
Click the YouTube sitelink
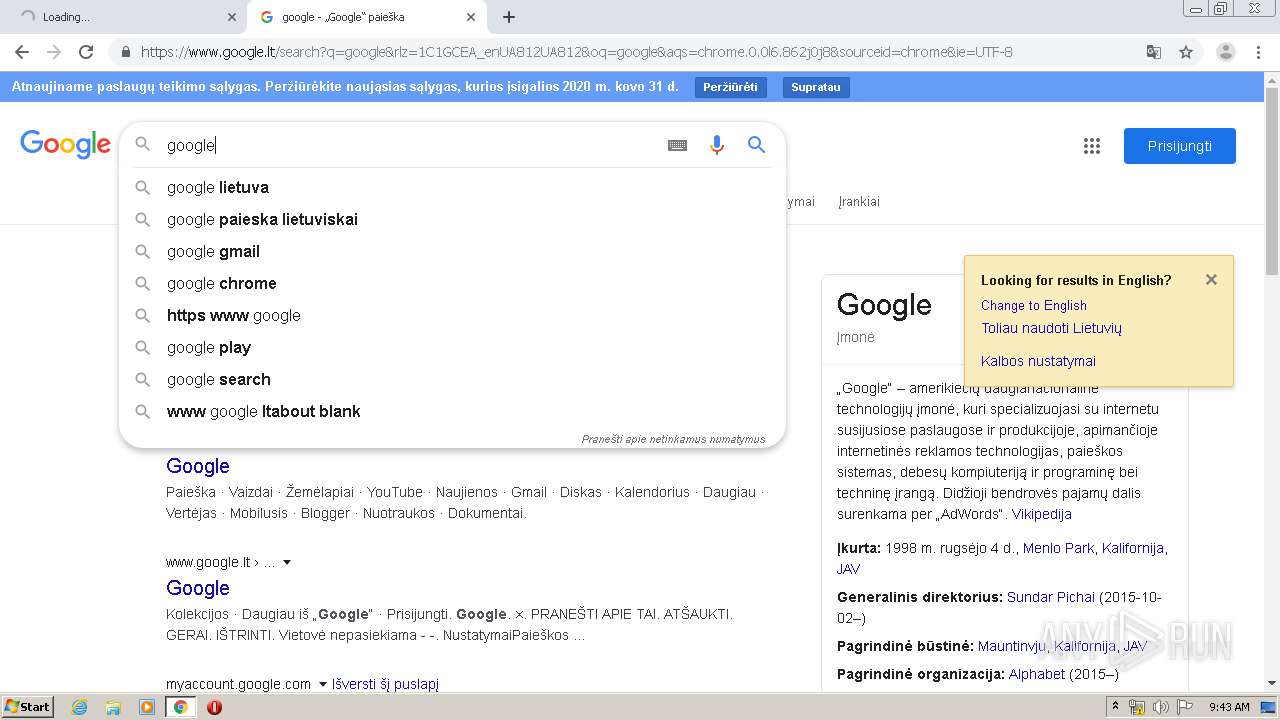[394, 492]
